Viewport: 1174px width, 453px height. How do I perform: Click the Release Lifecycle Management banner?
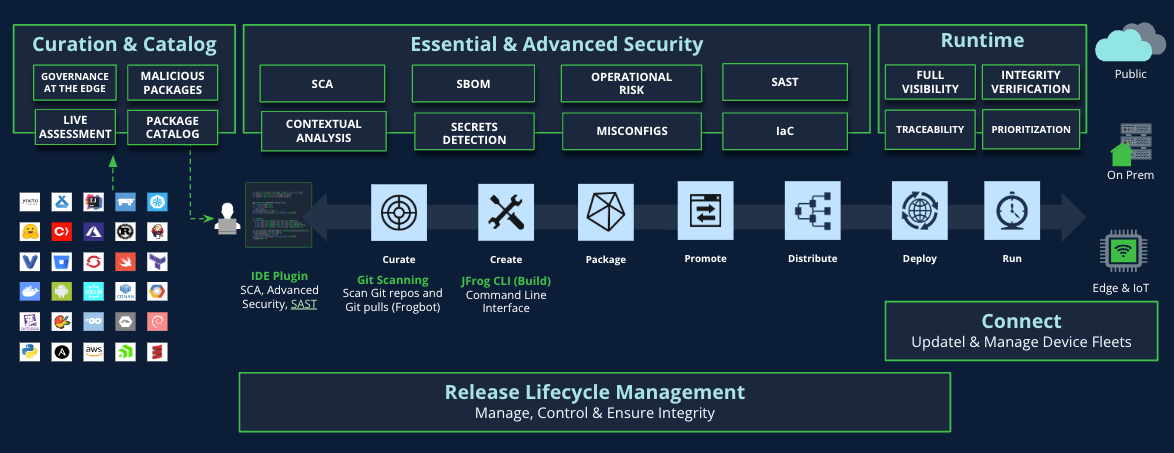point(594,402)
